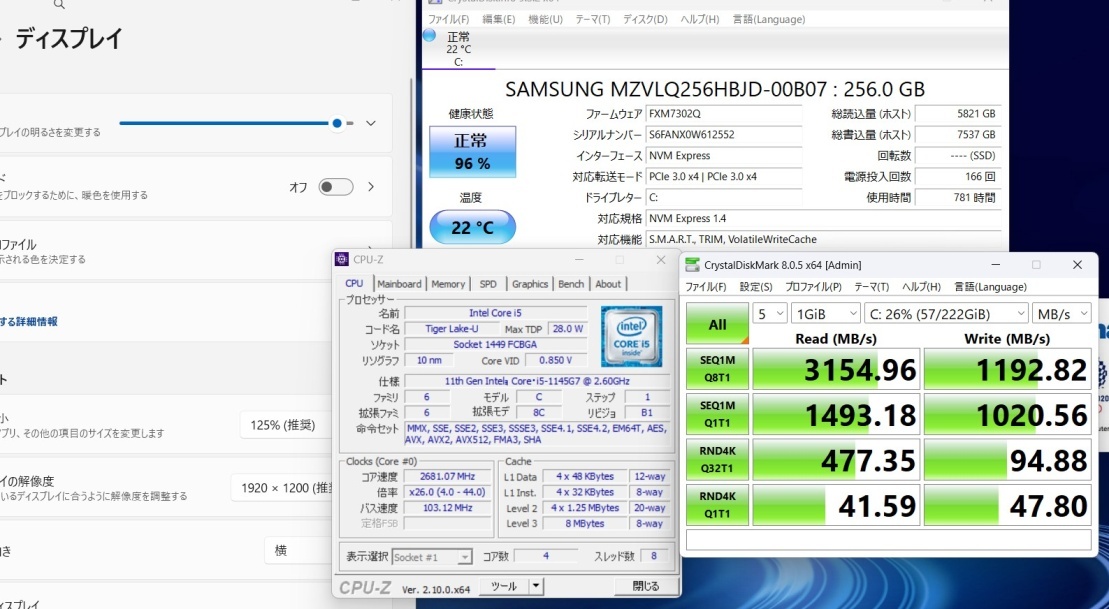Select the C: drive status orb
This screenshot has width=1109, height=609.
click(429, 36)
